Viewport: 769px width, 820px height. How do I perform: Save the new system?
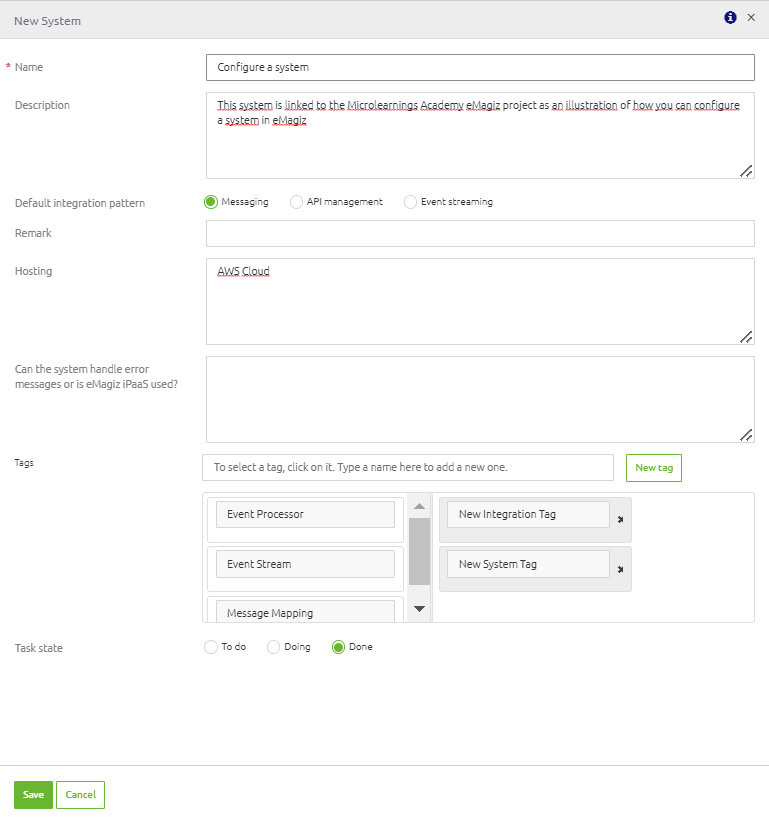point(33,794)
